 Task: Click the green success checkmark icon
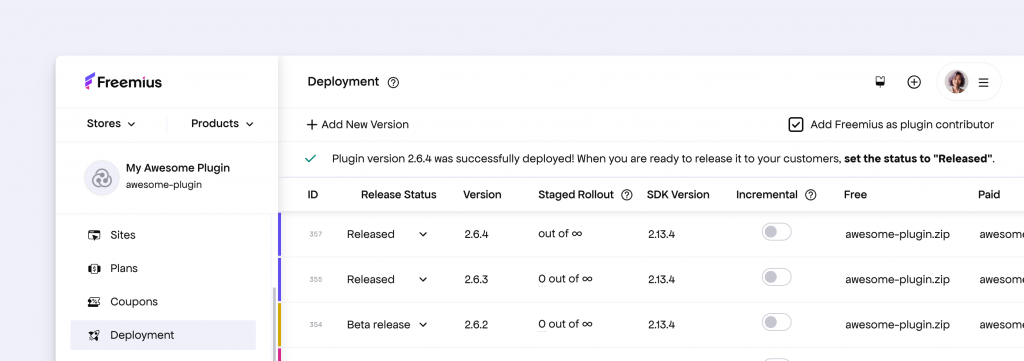click(311, 159)
